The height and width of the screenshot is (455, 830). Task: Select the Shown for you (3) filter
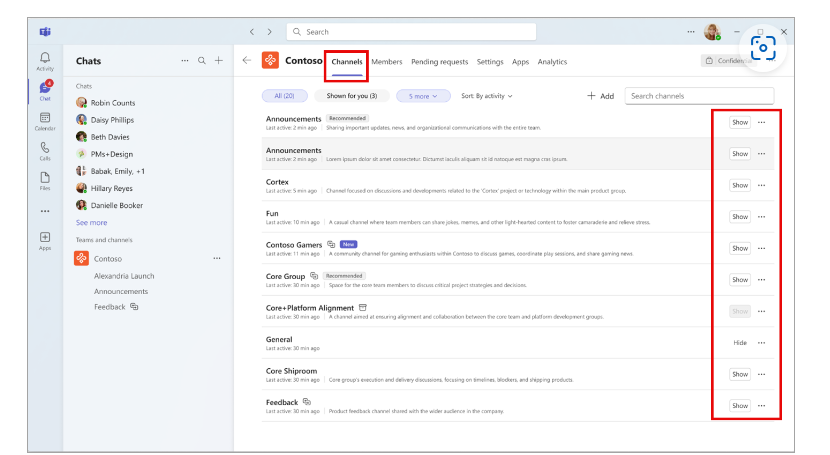[x=351, y=96]
